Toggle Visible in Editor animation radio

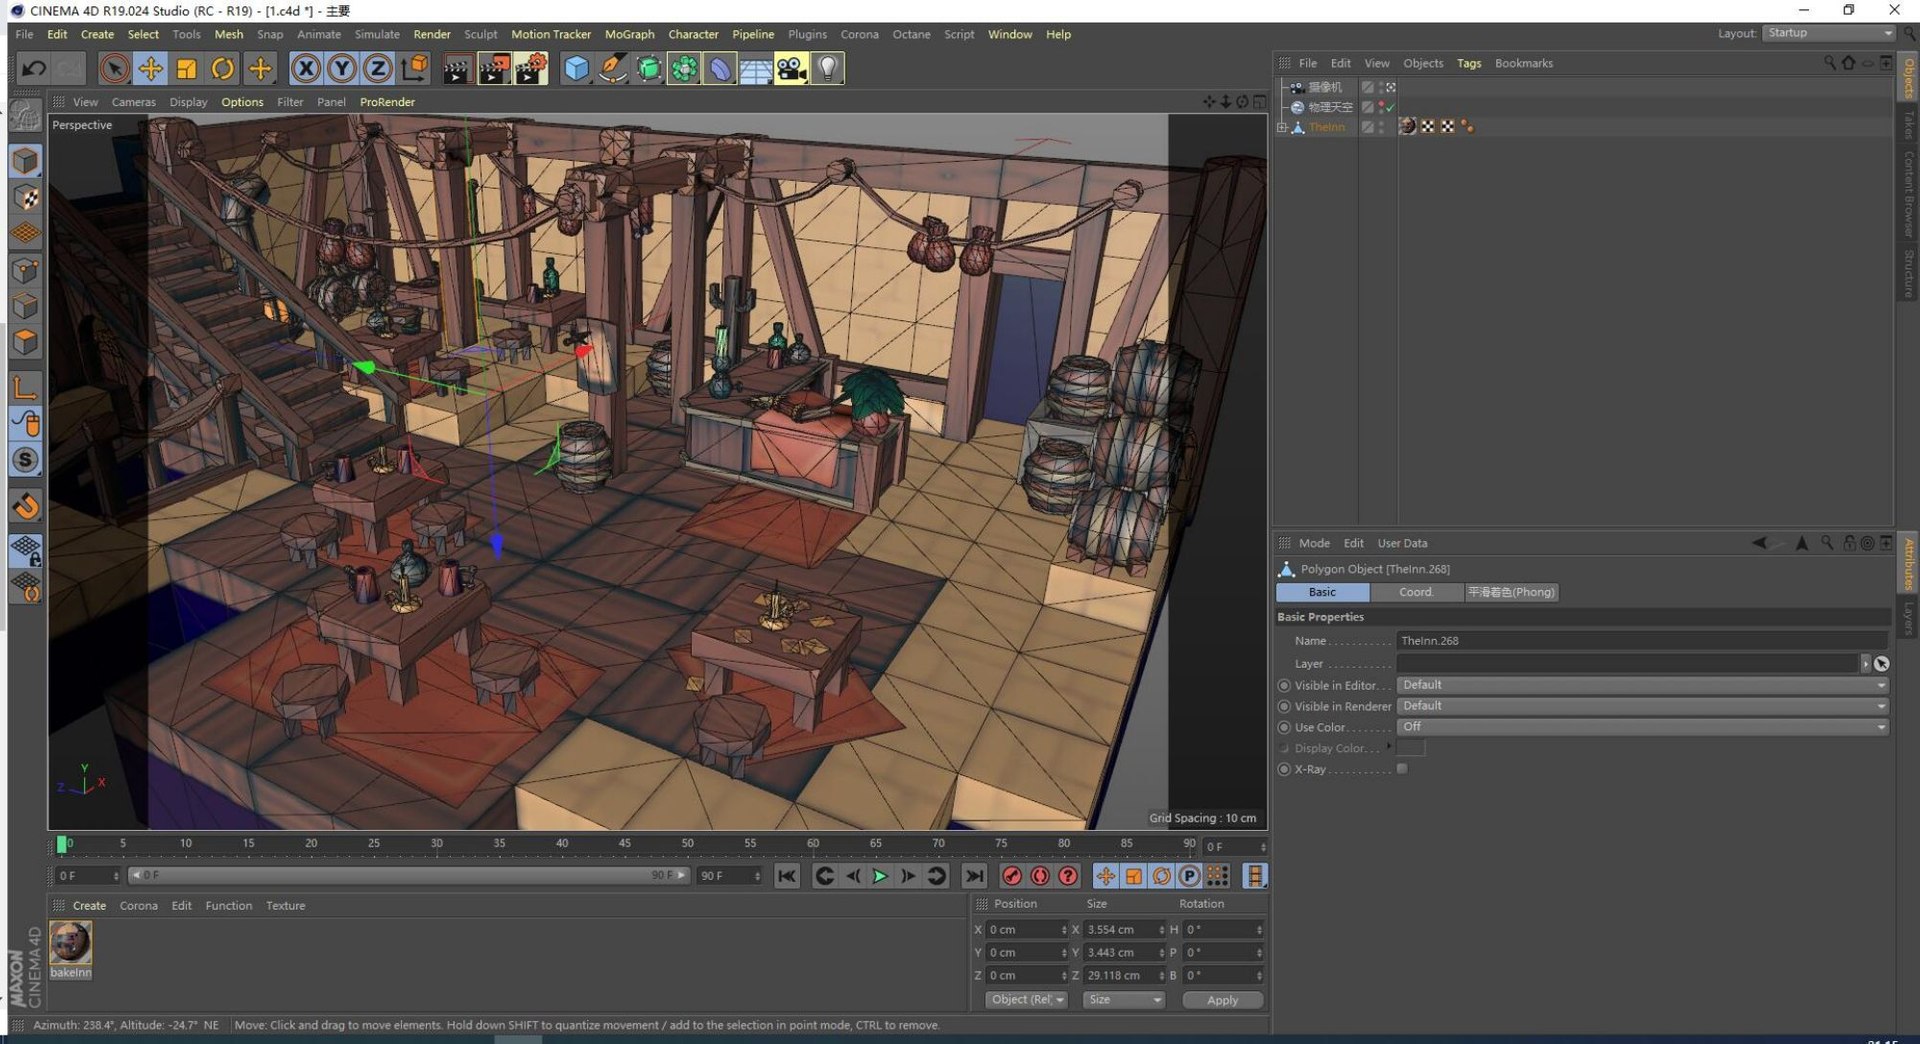coord(1284,686)
